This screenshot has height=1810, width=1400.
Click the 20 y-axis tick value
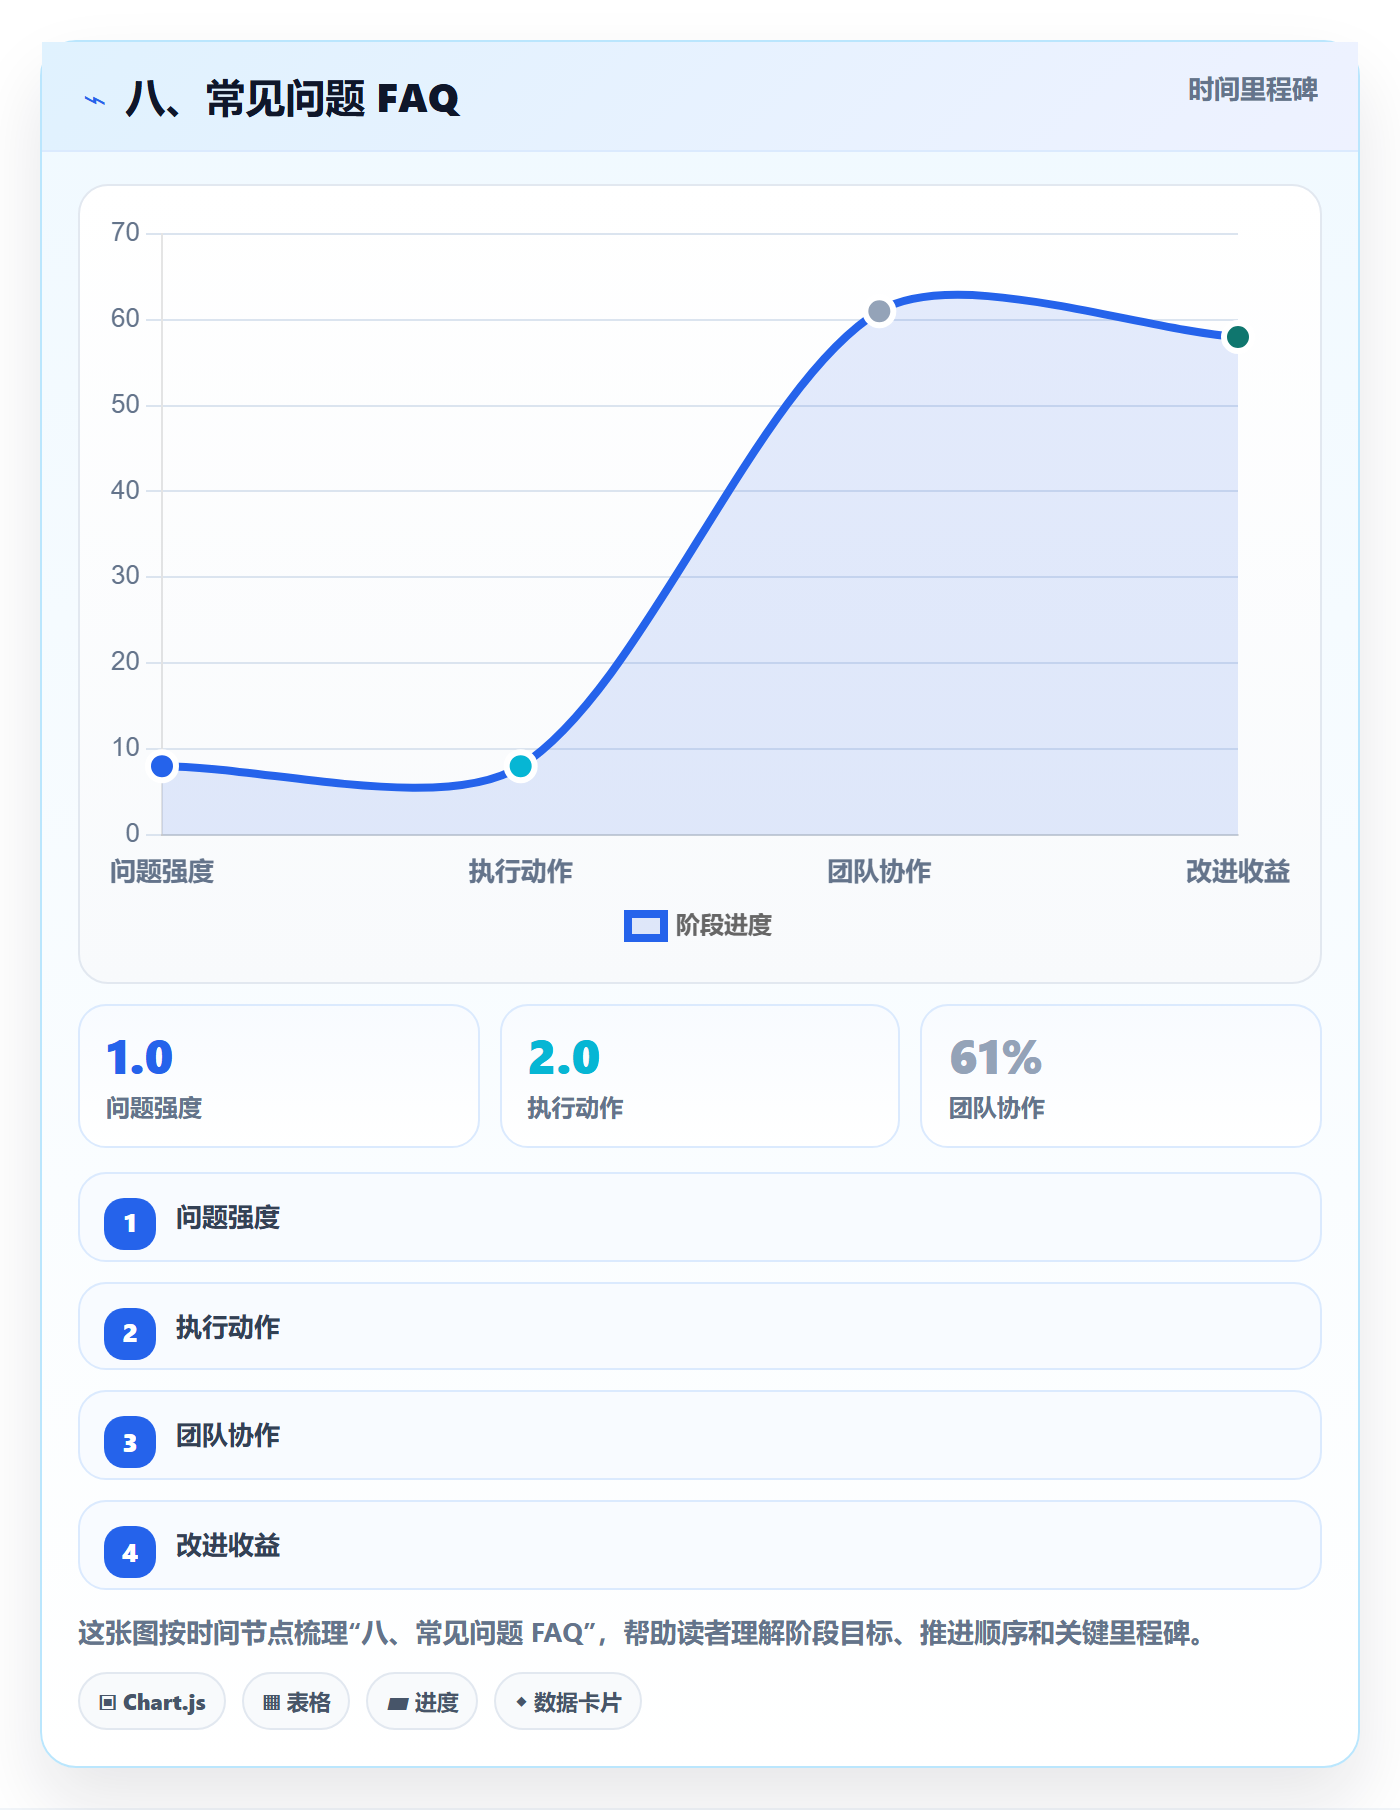click(125, 662)
